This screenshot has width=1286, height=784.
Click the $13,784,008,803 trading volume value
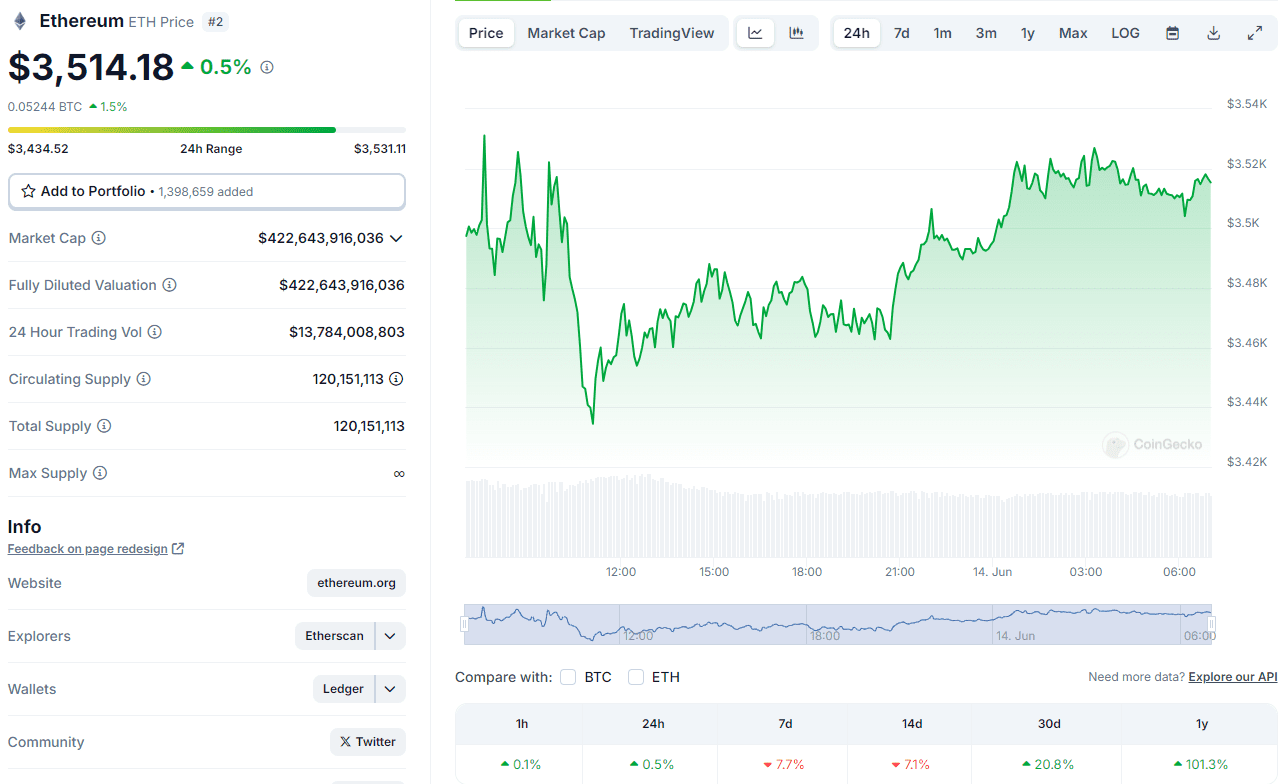347,332
